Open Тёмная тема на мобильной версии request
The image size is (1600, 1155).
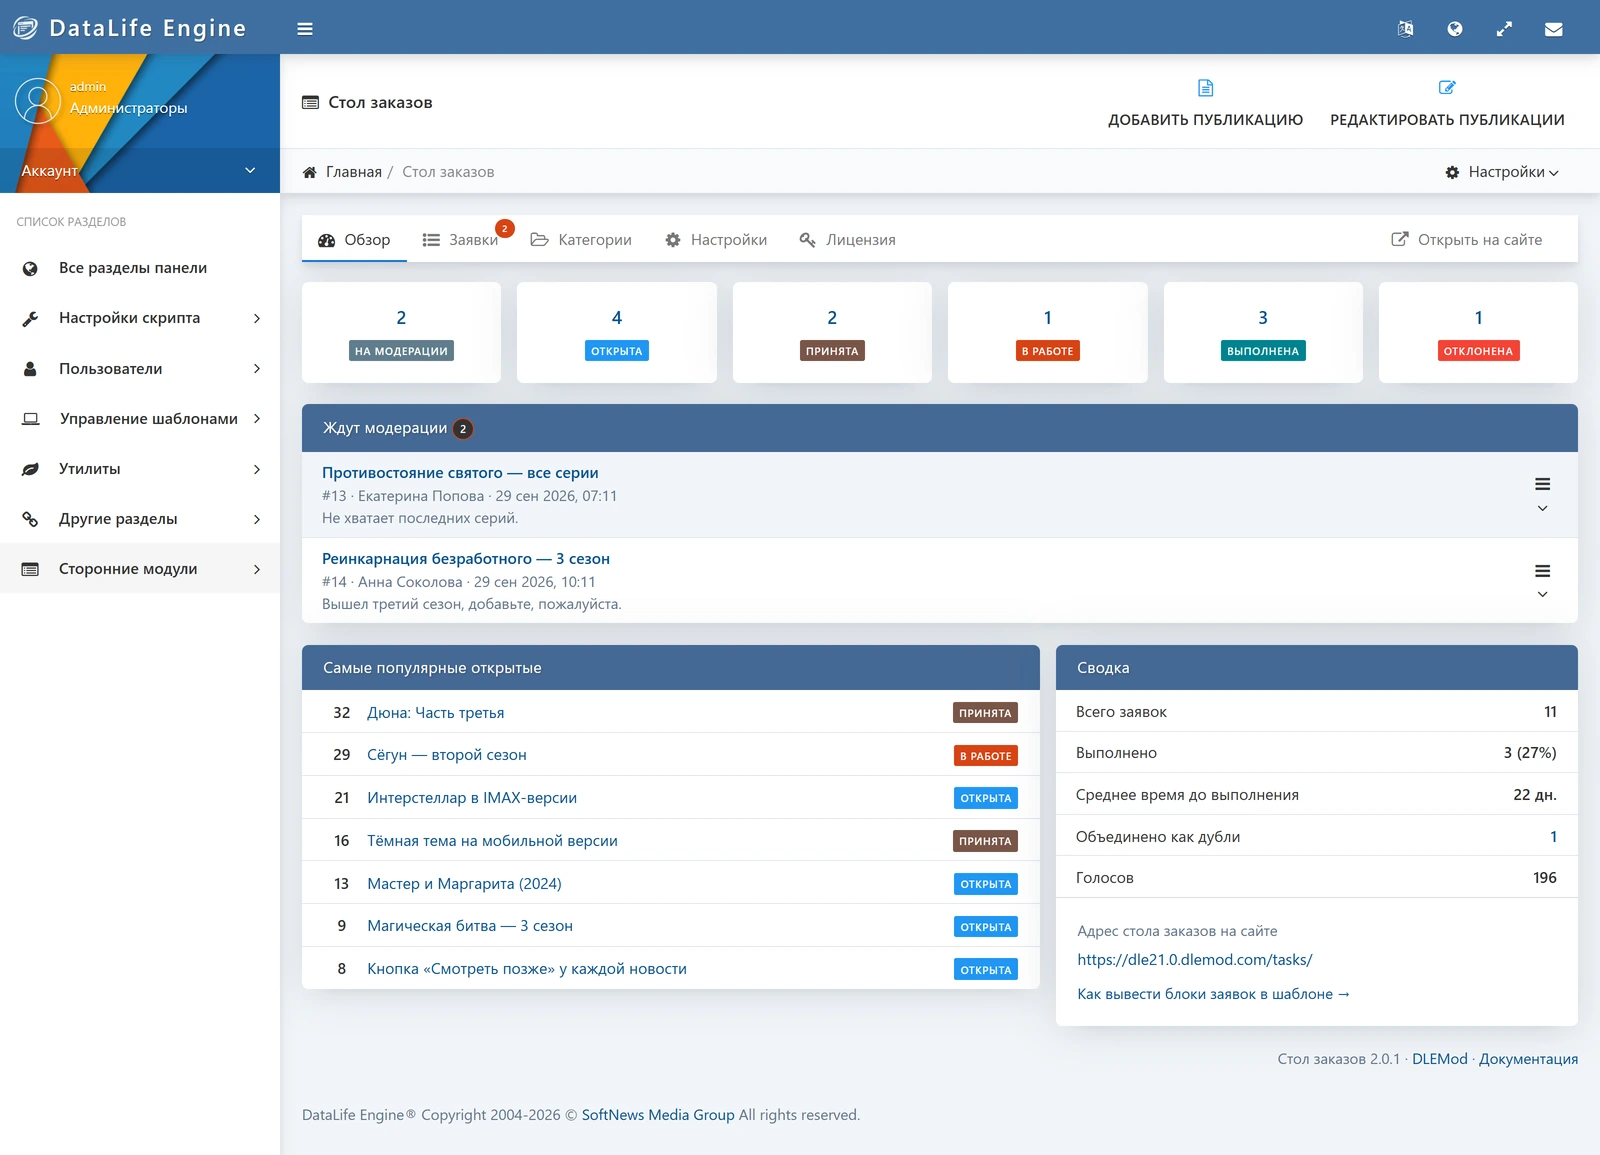[x=492, y=841]
